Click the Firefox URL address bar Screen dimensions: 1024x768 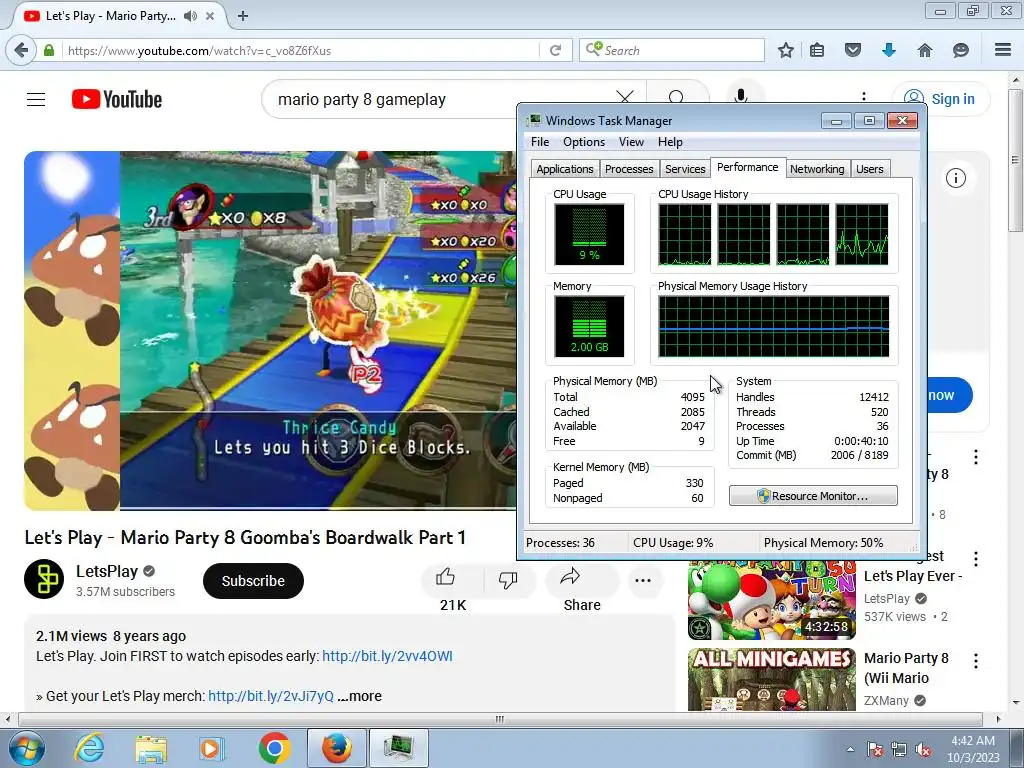coord(300,50)
